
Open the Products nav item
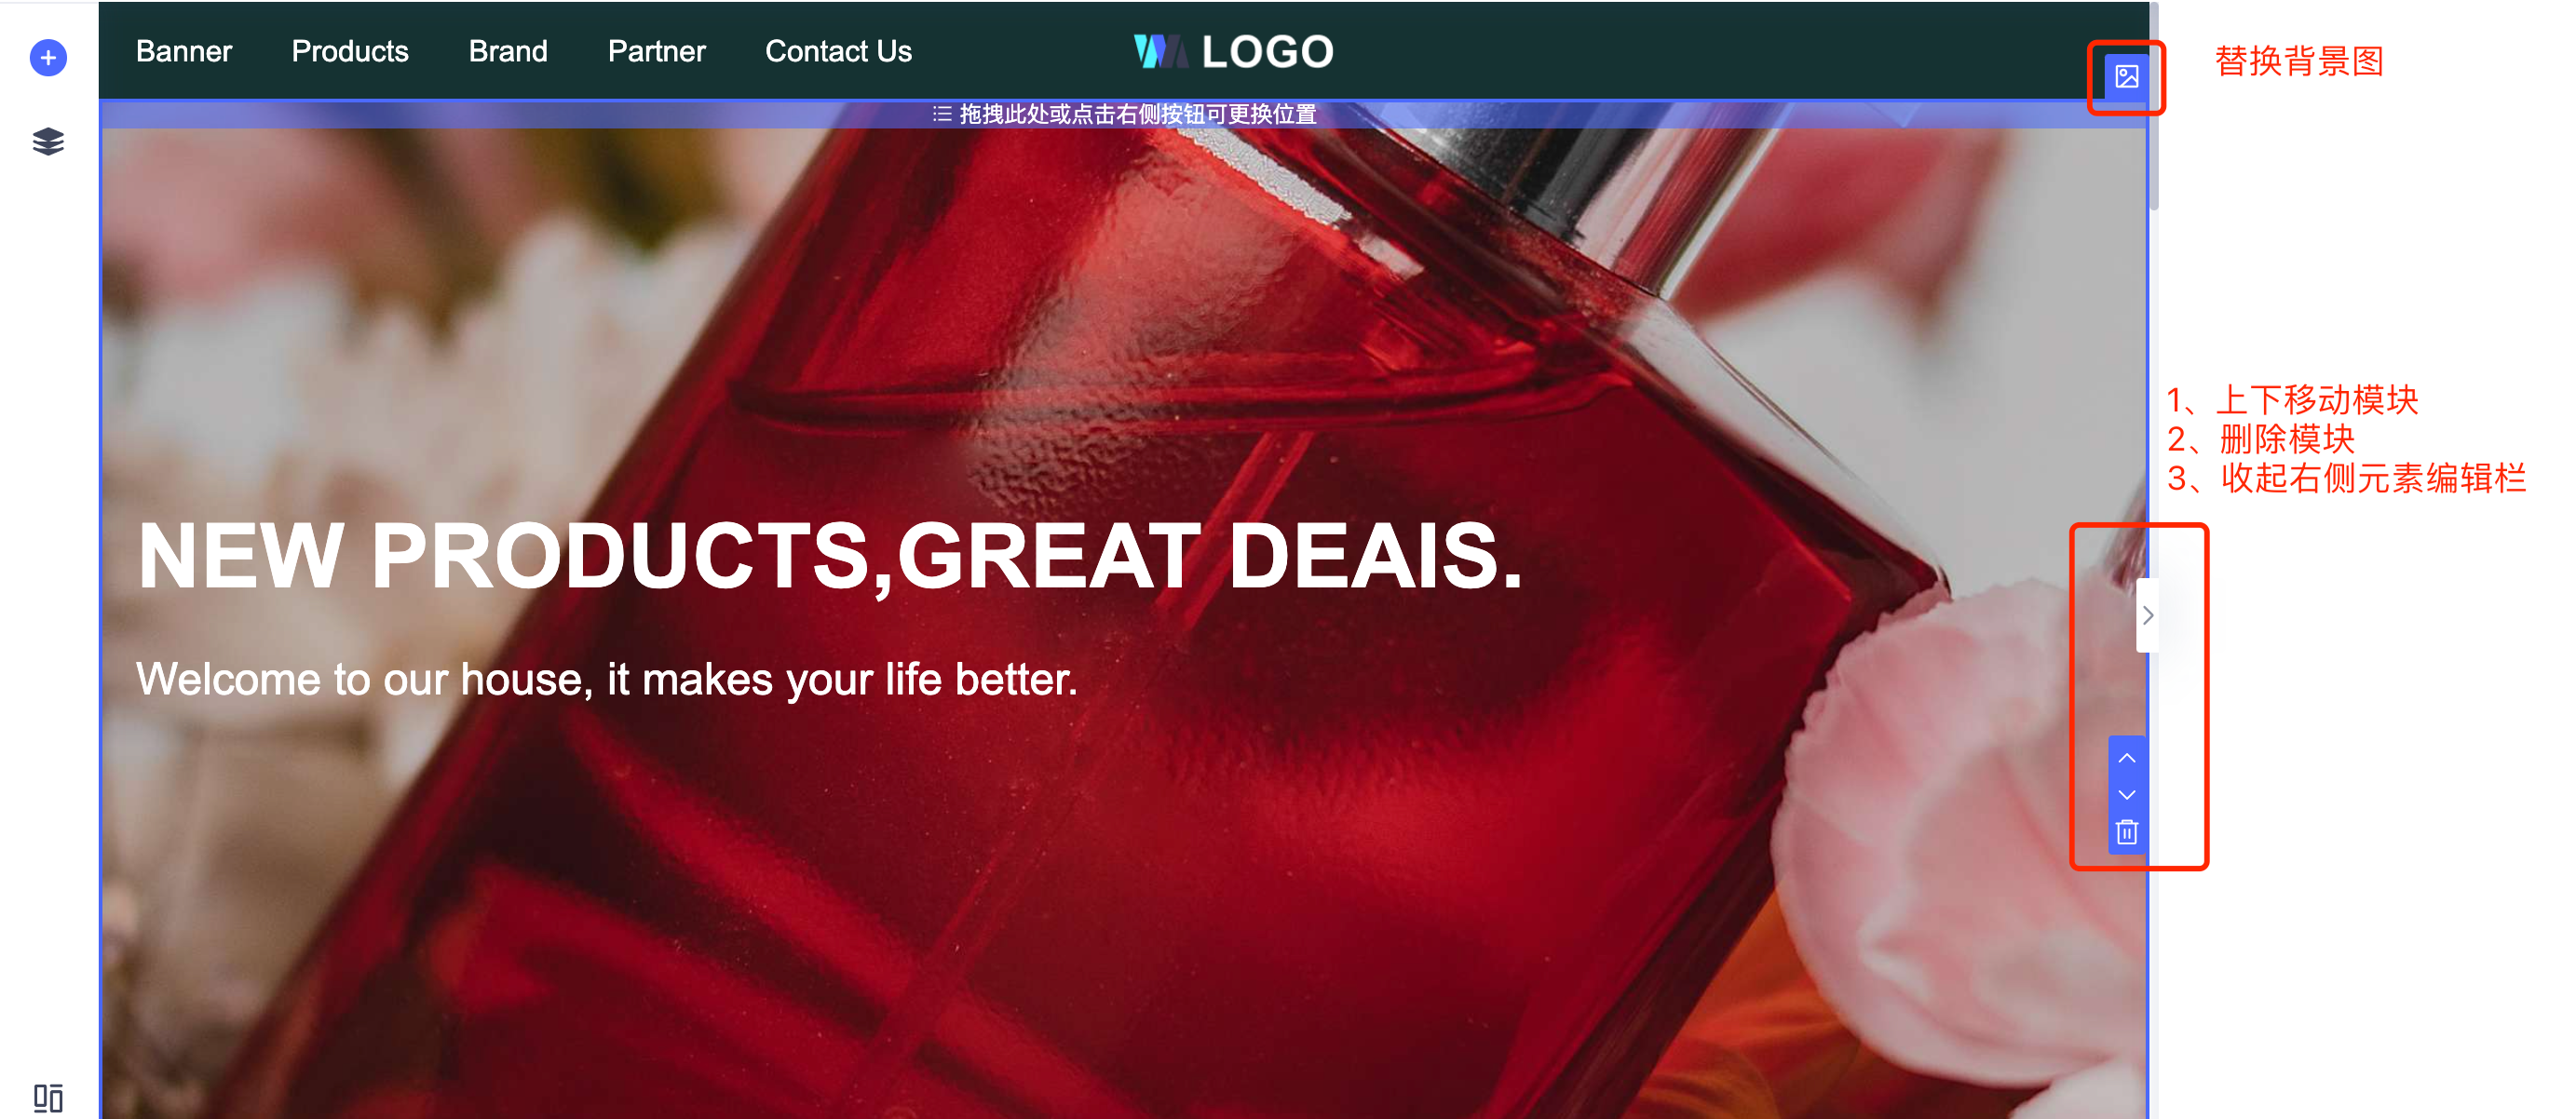tap(350, 52)
